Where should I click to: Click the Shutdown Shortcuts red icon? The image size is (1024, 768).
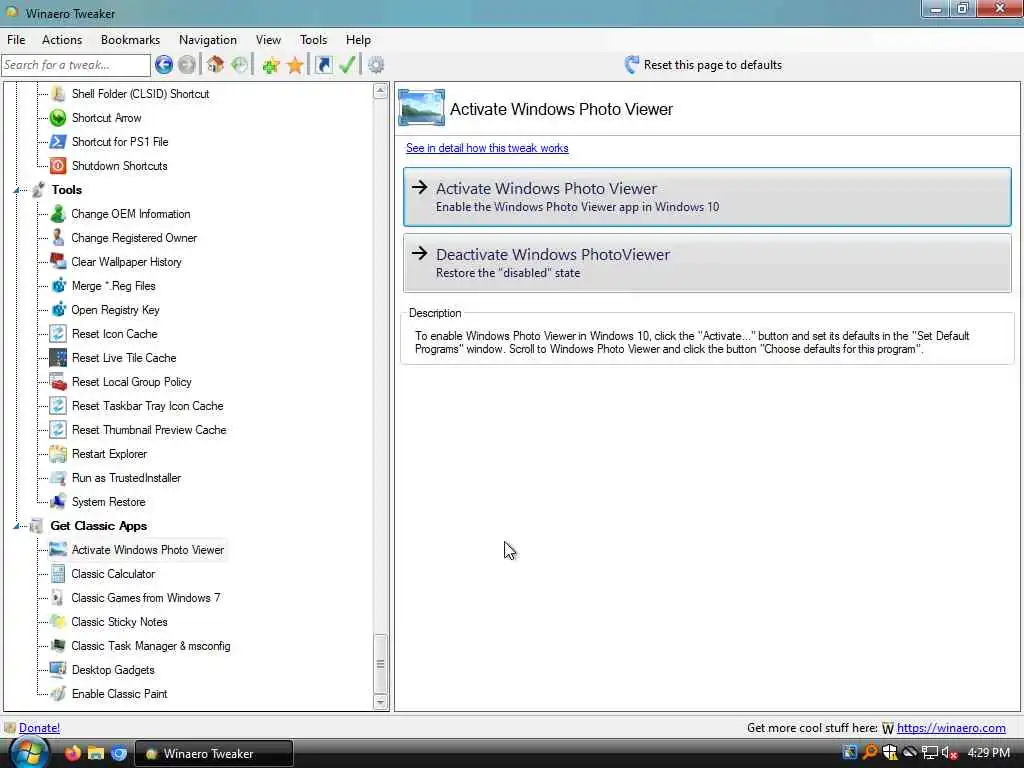coord(58,166)
